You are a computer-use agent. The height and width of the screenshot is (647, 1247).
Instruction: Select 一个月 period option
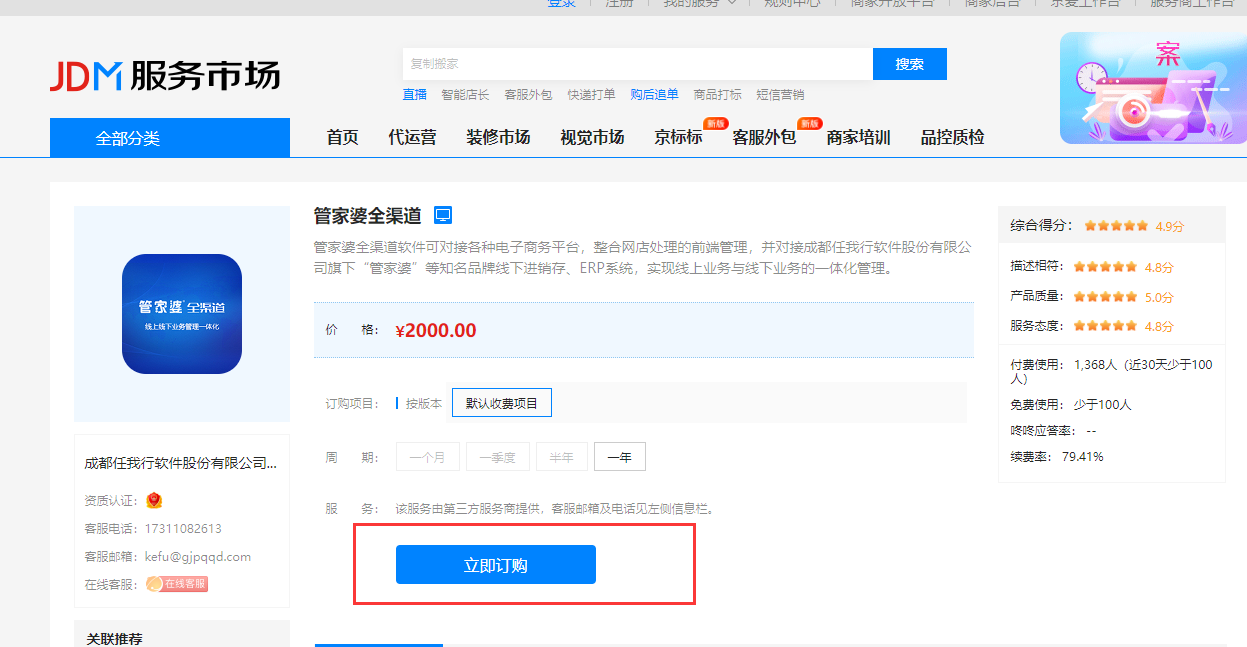(x=428, y=457)
